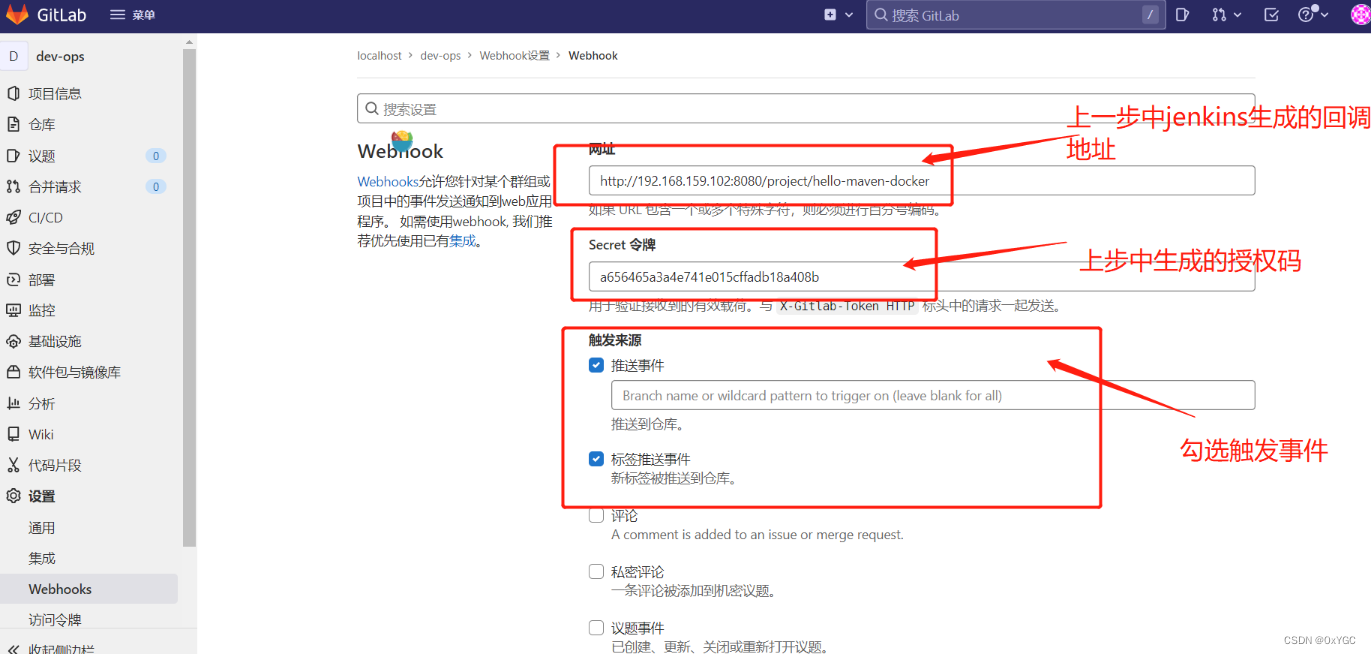The image size is (1371, 654).
Task: Open 访问令牌 settings sub-item
Action: point(55,620)
